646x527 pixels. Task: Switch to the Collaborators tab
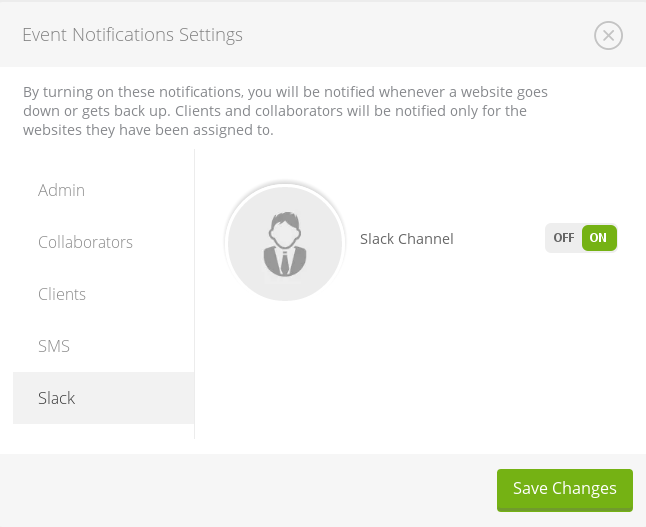(x=85, y=242)
